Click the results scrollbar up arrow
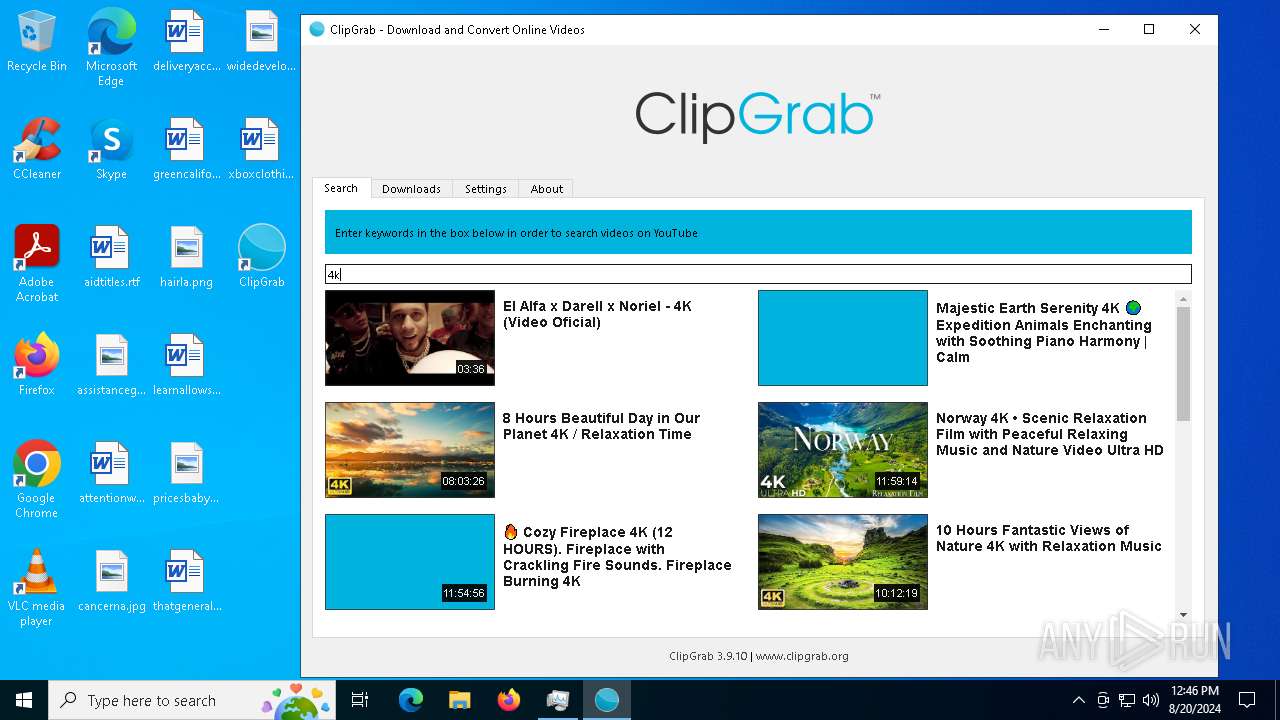 (1183, 298)
